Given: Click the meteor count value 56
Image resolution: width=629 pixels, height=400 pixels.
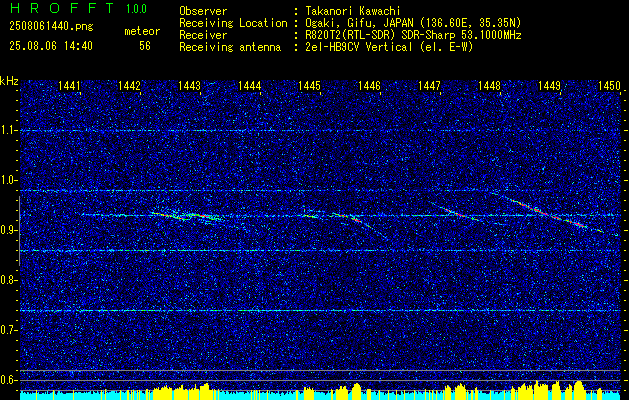Looking at the screenshot, I should [x=145, y=46].
